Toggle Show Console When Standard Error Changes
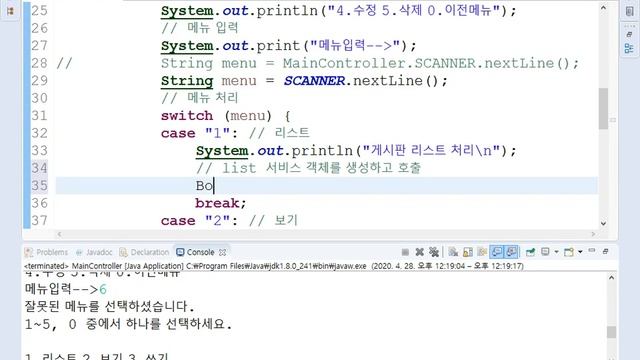Viewport: 640px width, 360px height. coord(511,252)
